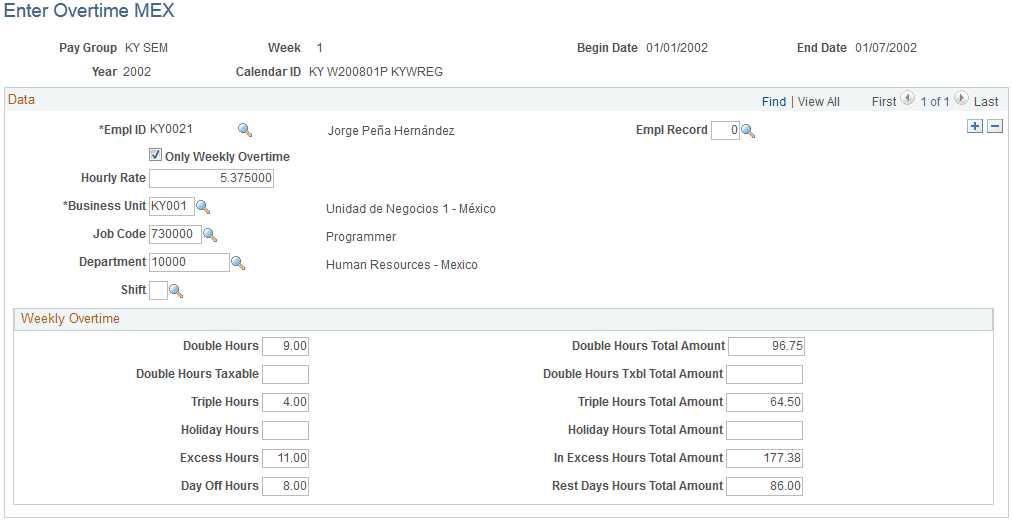1012x521 pixels.
Task: Click the Enter Overtime MEX page title
Action: click(89, 11)
